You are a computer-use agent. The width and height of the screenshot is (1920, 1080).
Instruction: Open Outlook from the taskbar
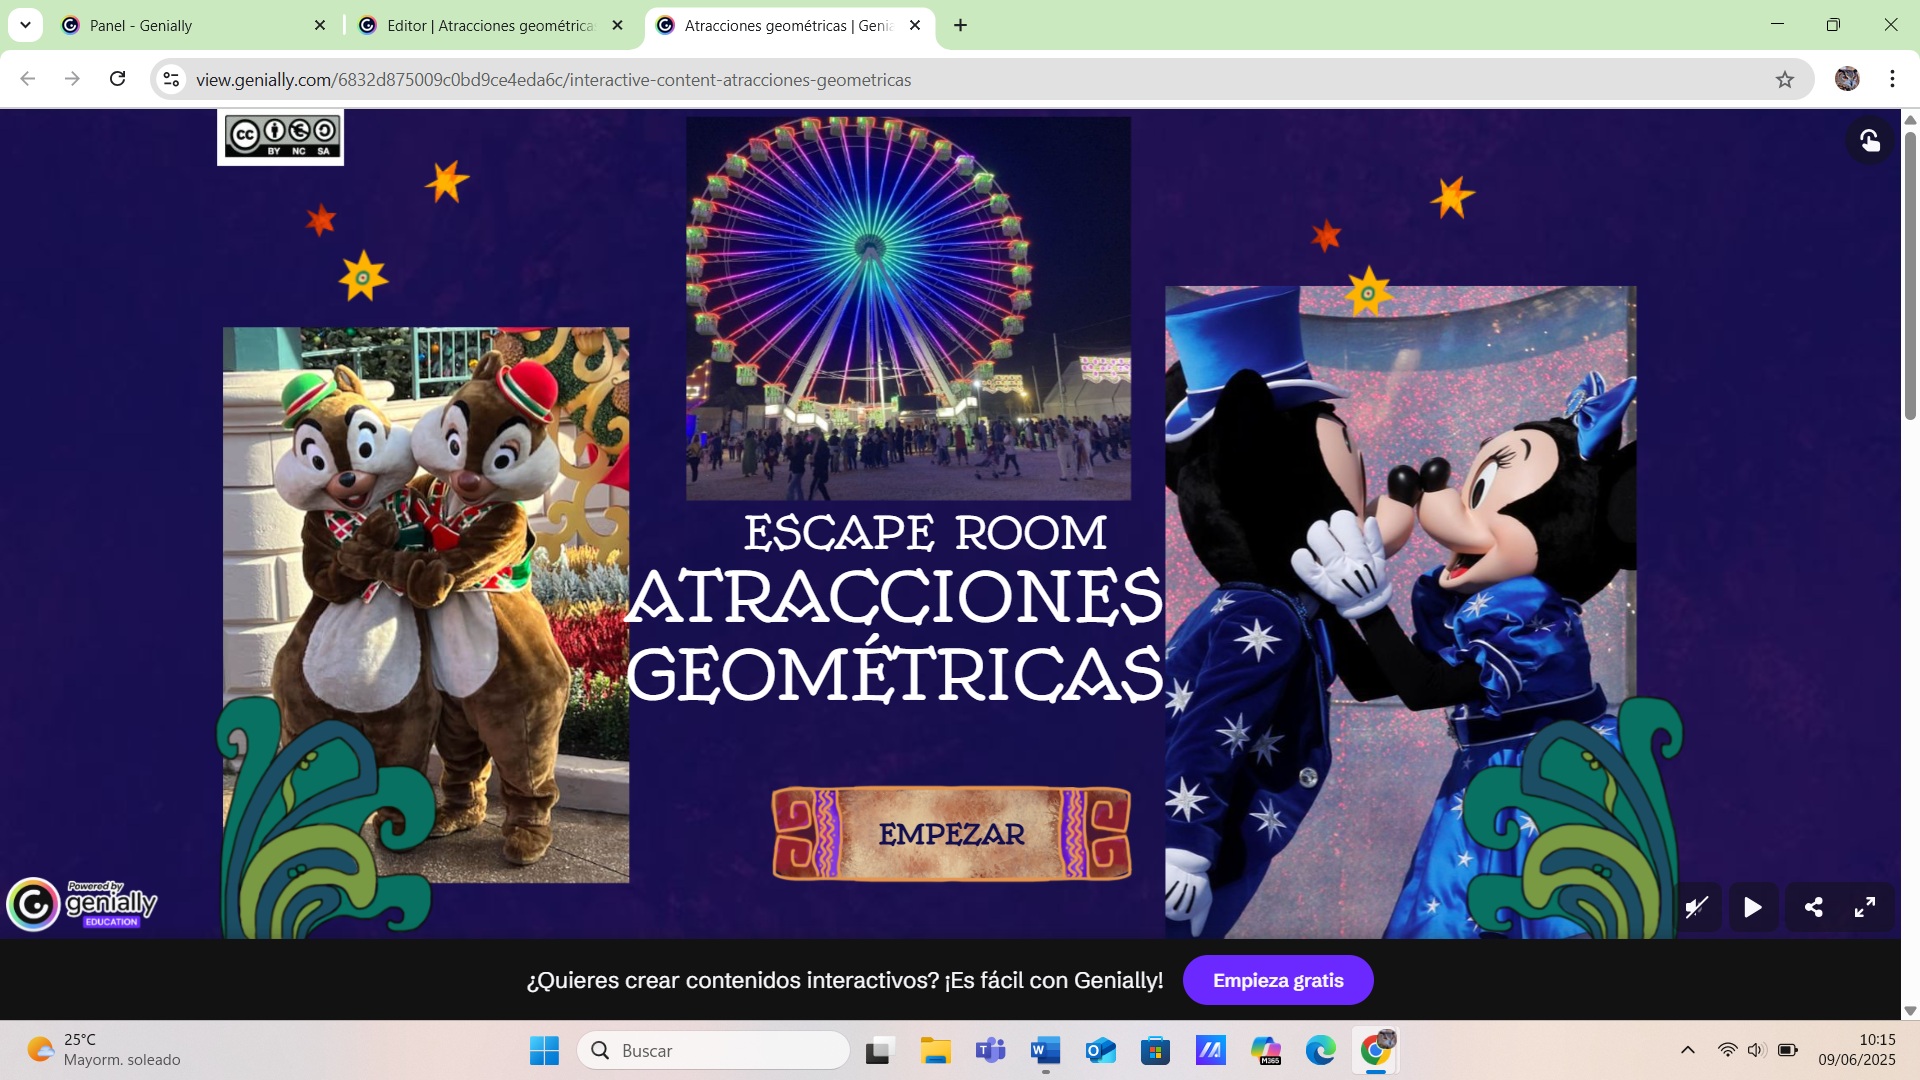point(1100,1050)
